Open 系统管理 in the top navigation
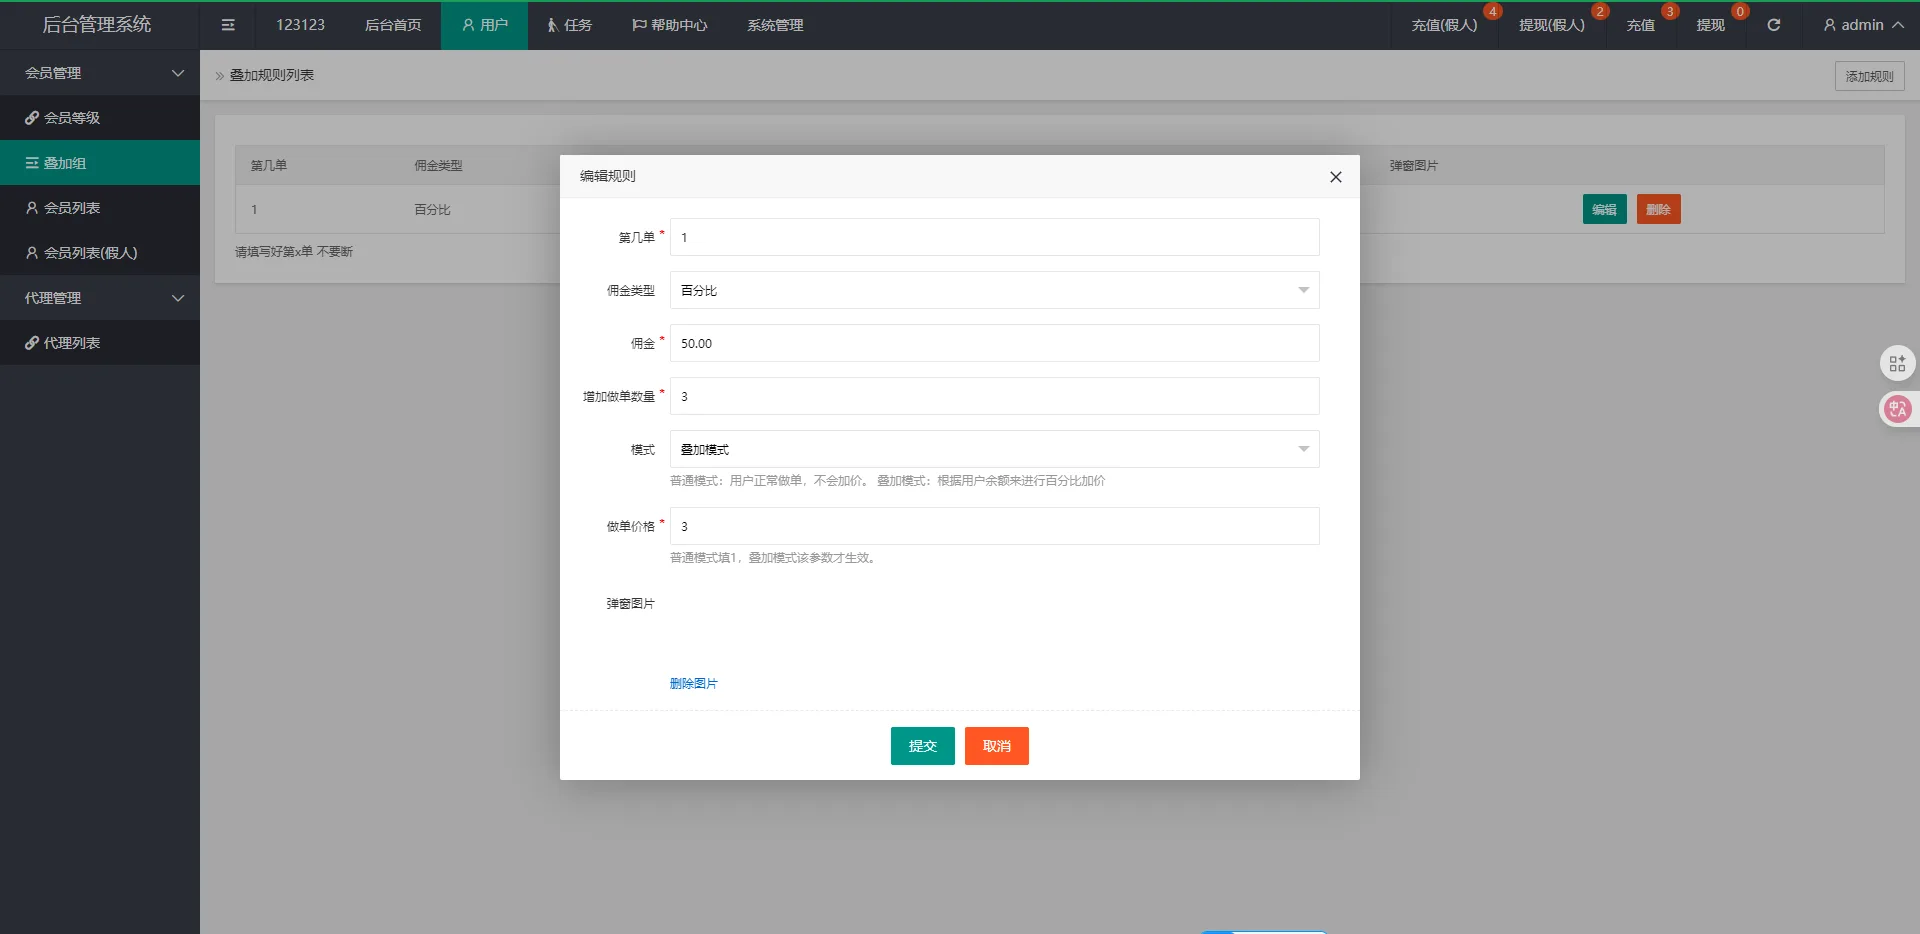The width and height of the screenshot is (1920, 934). pyautogui.click(x=775, y=25)
